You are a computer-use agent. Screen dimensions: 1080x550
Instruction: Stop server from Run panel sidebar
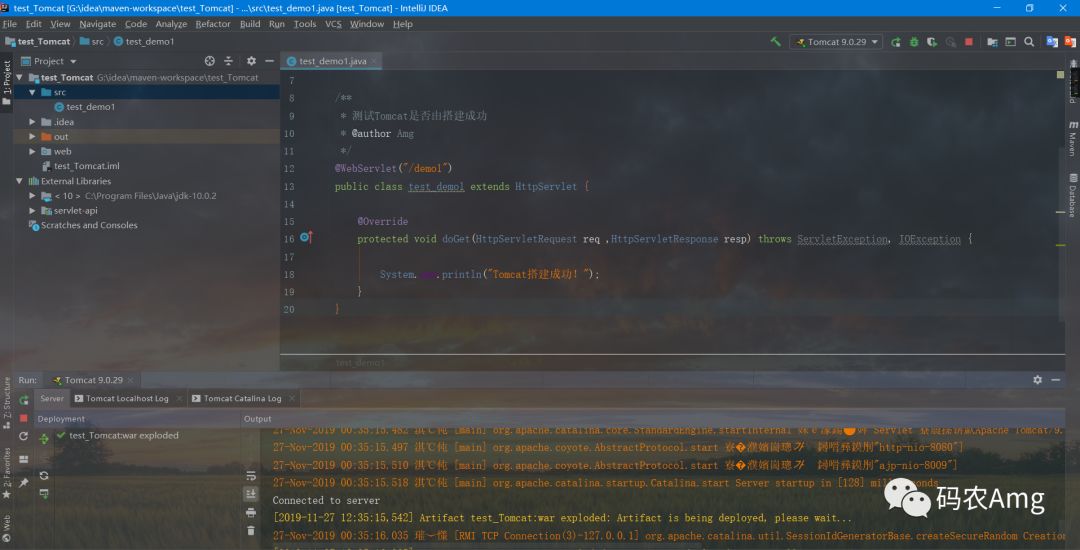click(x=24, y=418)
